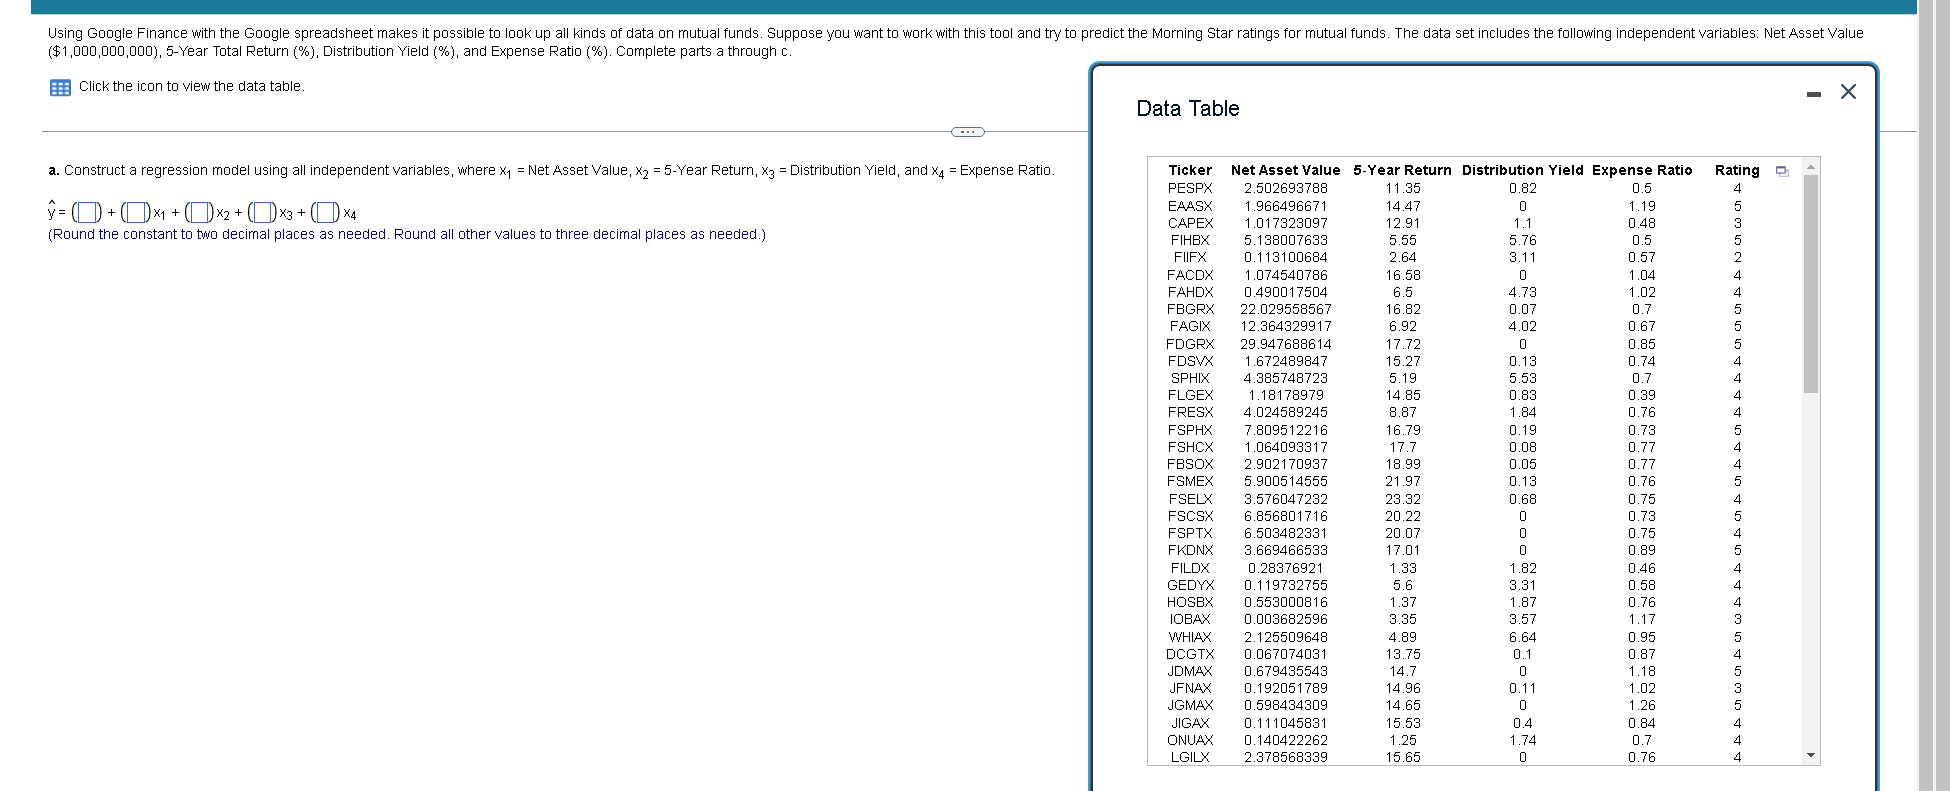Select the Net Asset Value column header
This screenshot has width=1950, height=791.
(1285, 171)
